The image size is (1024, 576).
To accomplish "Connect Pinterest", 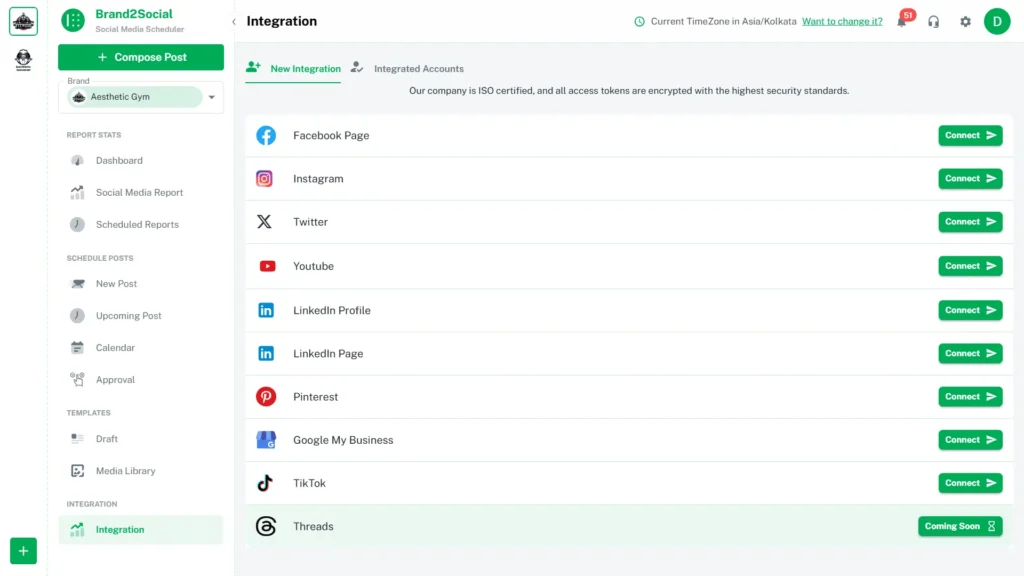I will [x=970, y=396].
